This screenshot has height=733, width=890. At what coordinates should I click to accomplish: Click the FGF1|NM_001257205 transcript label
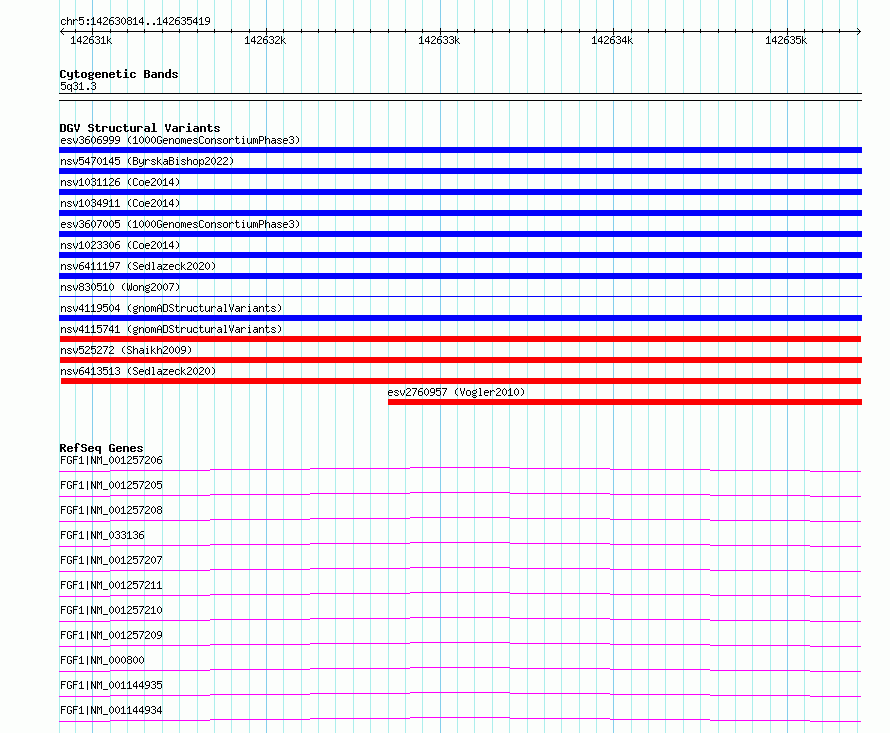click(x=111, y=485)
